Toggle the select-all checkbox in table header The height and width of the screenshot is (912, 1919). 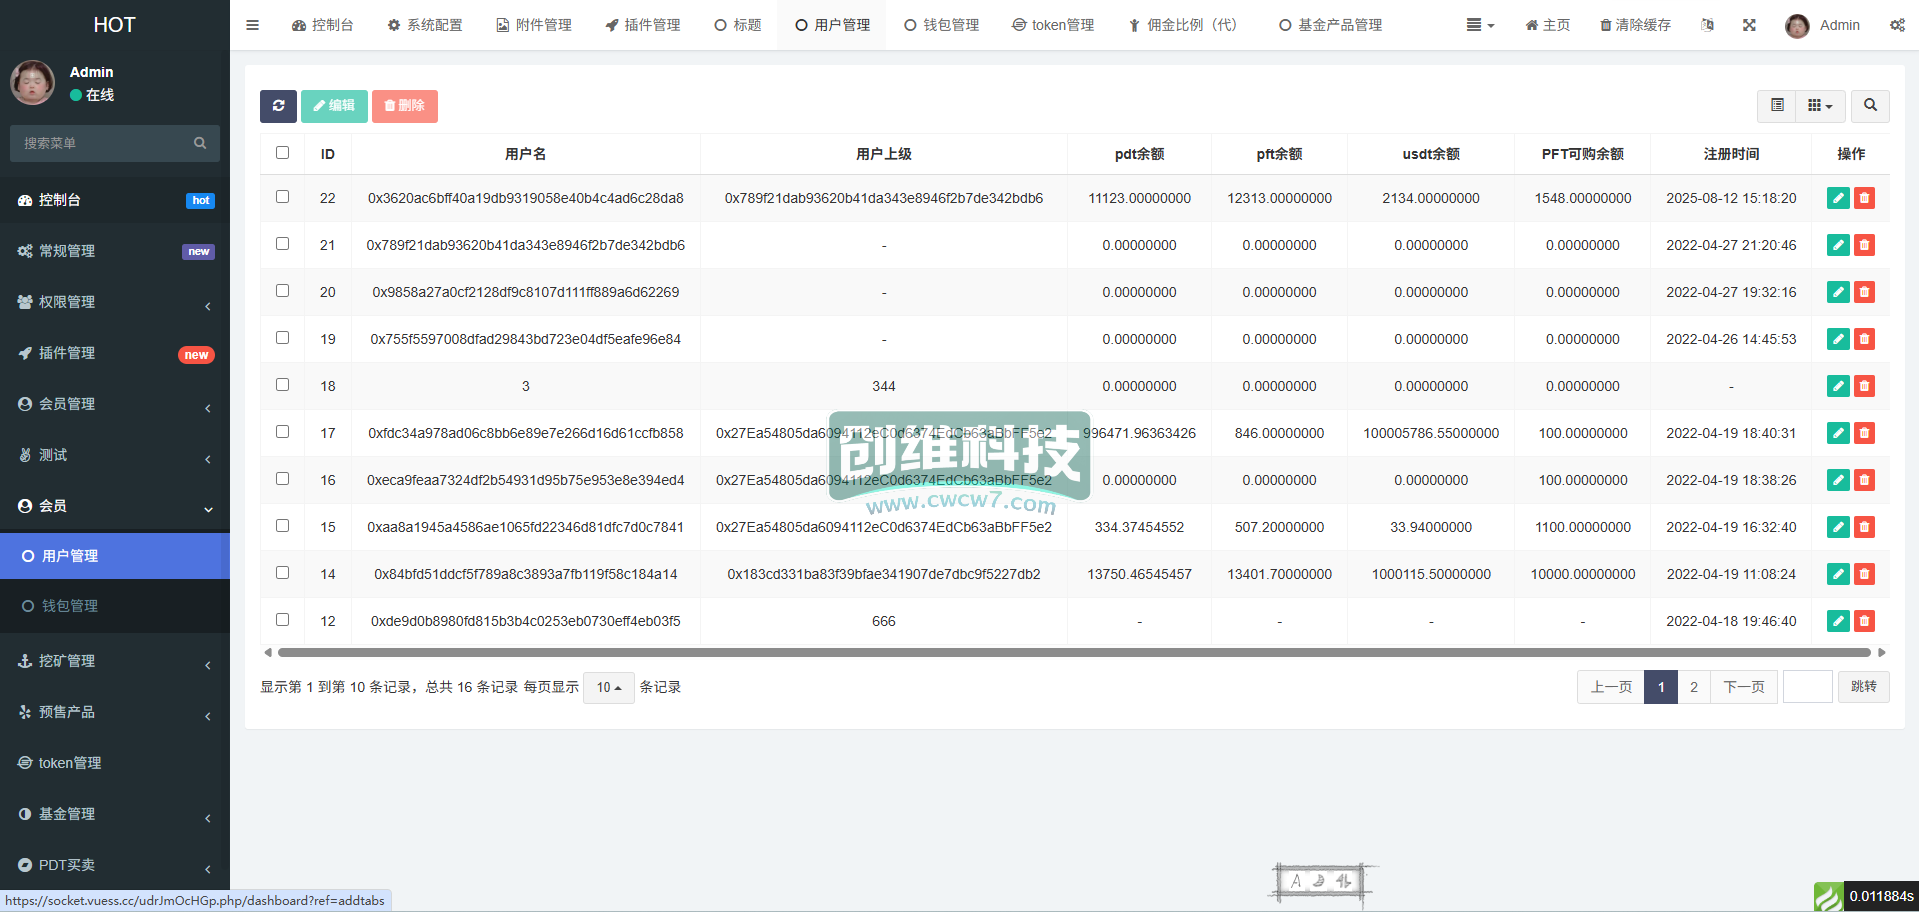click(x=282, y=153)
